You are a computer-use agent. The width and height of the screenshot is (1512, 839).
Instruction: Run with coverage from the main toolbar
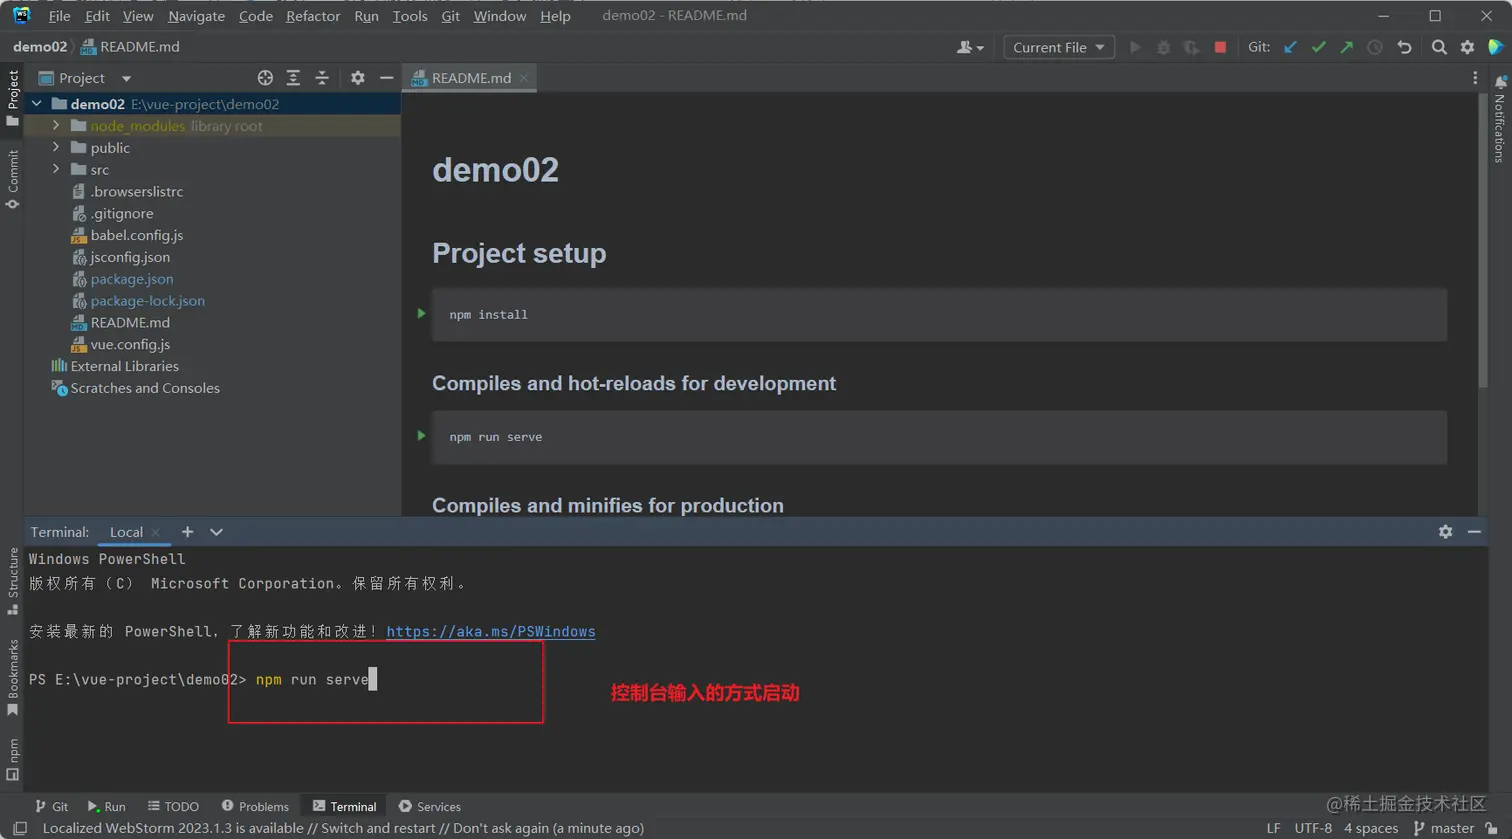1191,47
